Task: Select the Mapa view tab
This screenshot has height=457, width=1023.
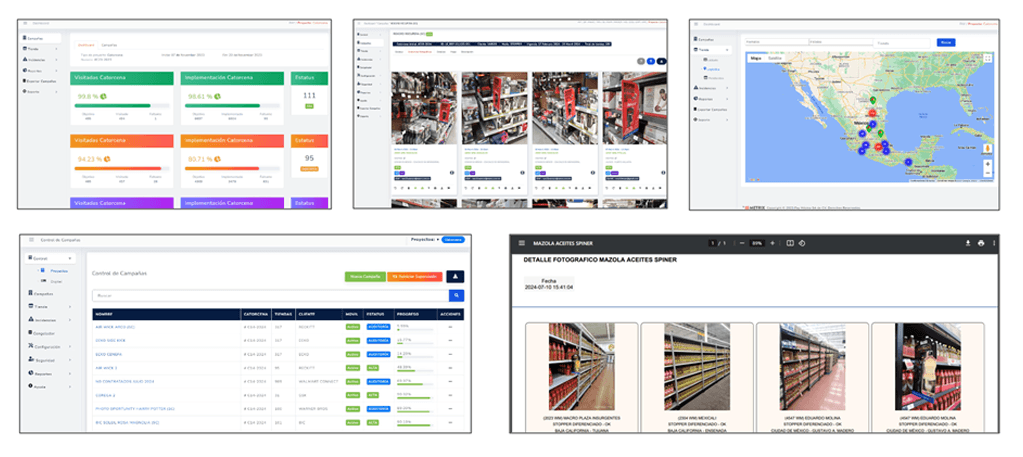Action: coord(756,58)
